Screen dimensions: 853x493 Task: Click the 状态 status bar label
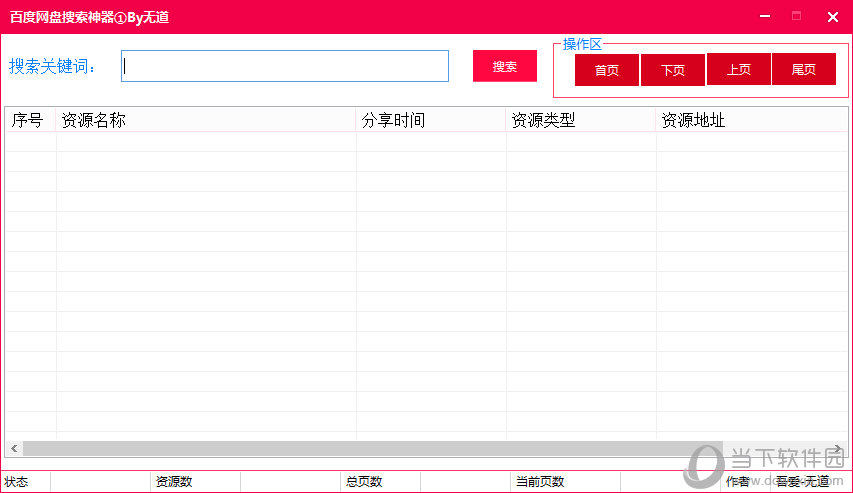click(x=16, y=482)
